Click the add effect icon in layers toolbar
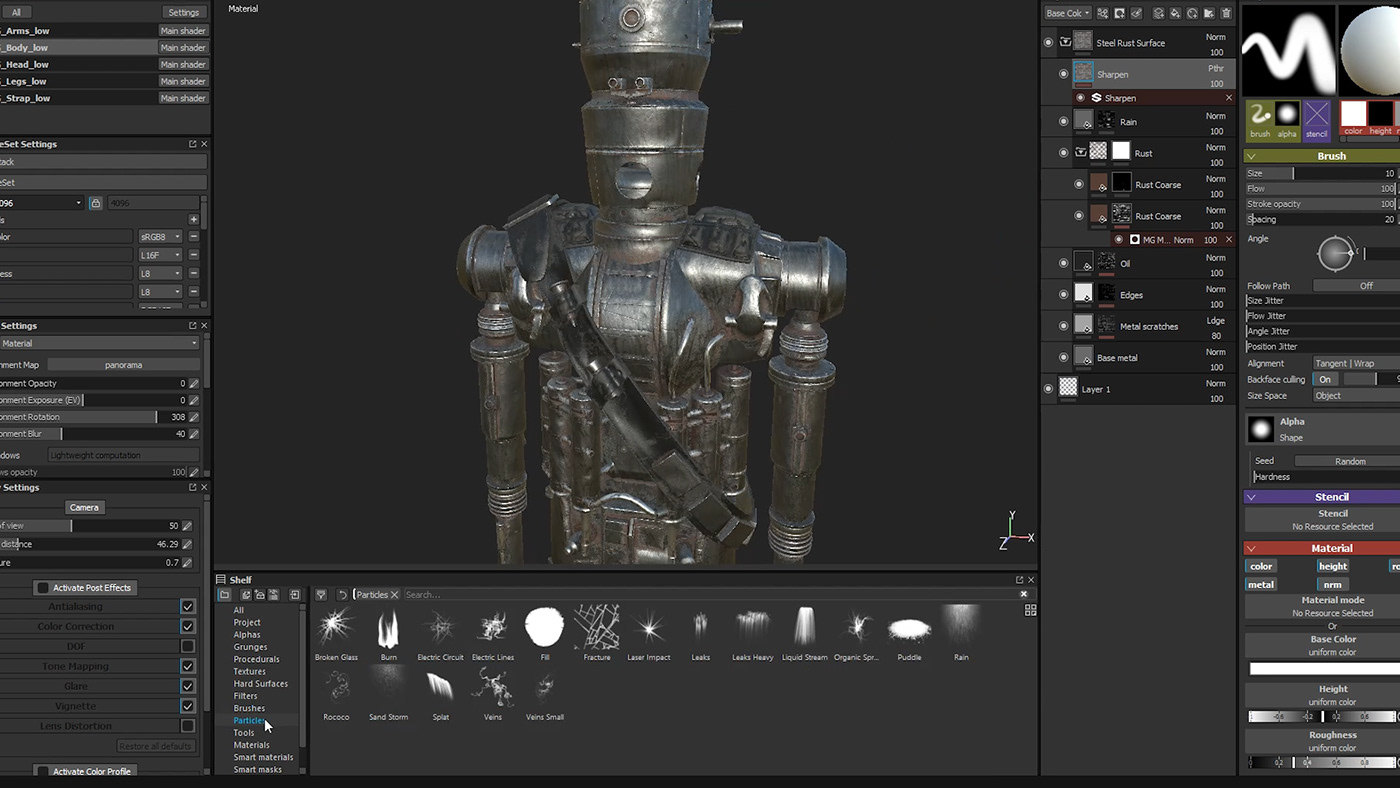The width and height of the screenshot is (1400, 788). [1103, 13]
